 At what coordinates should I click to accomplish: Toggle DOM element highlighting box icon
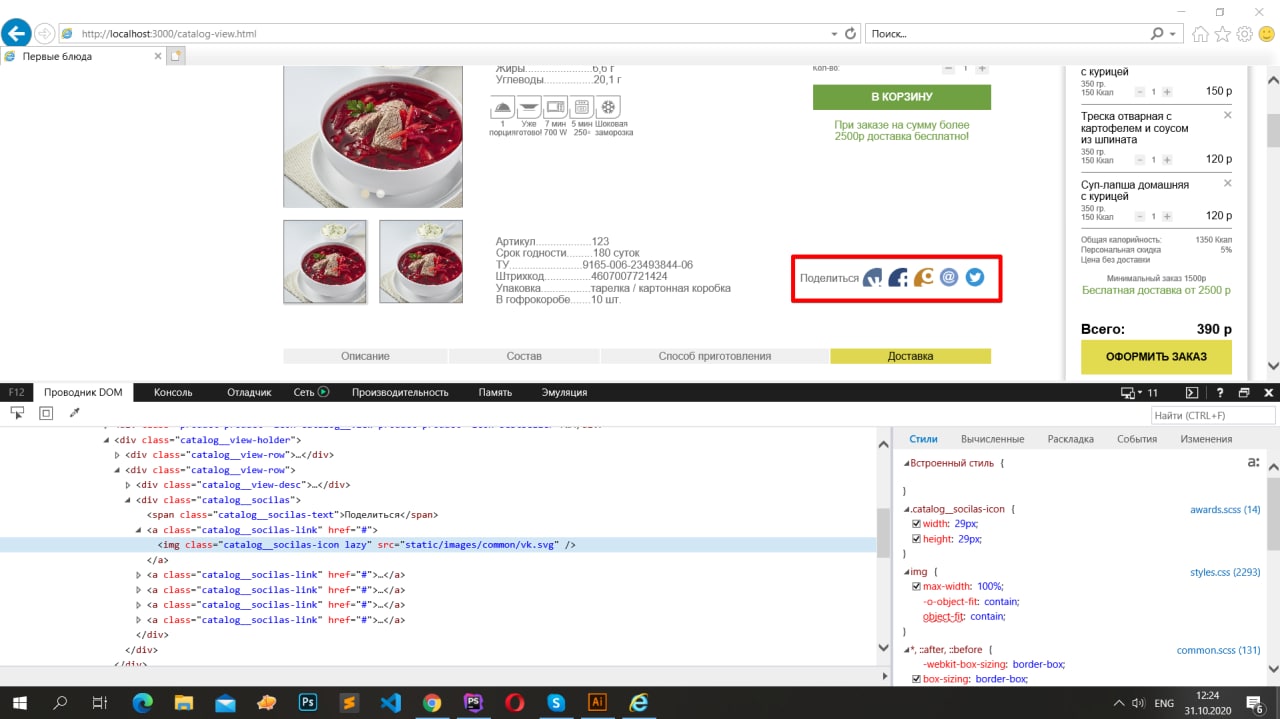coord(46,413)
